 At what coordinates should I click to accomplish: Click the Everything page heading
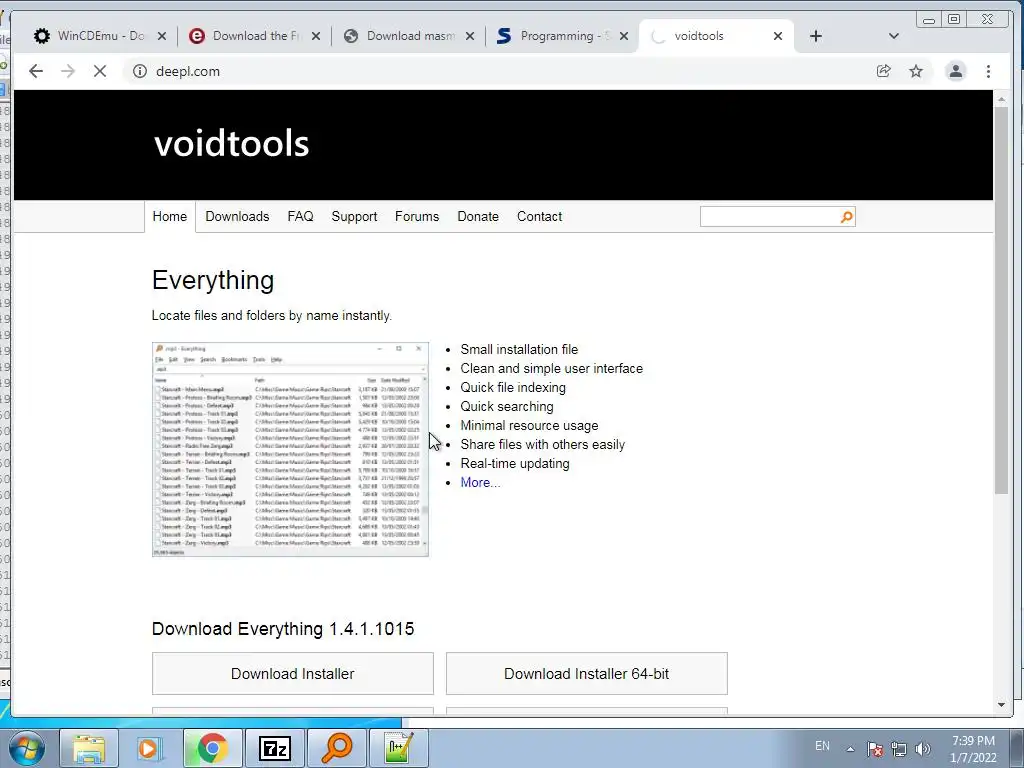[213, 280]
